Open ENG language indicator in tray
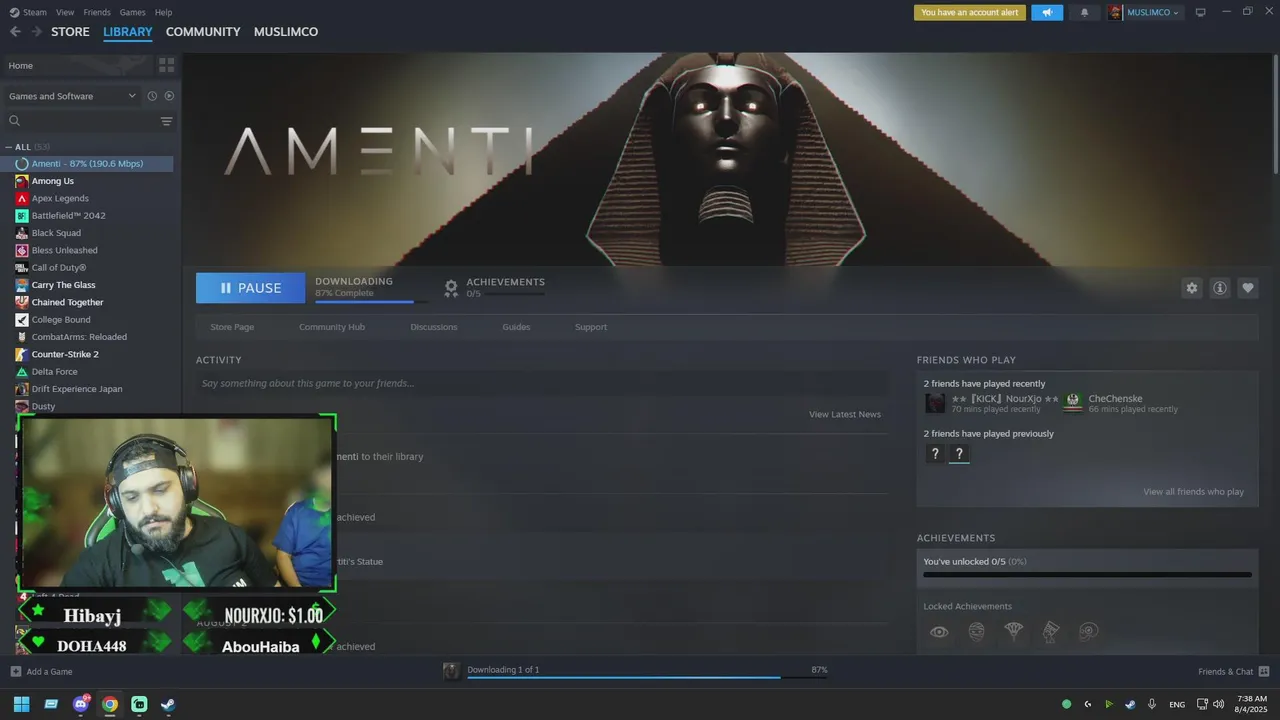This screenshot has width=1280, height=720. (x=1177, y=704)
